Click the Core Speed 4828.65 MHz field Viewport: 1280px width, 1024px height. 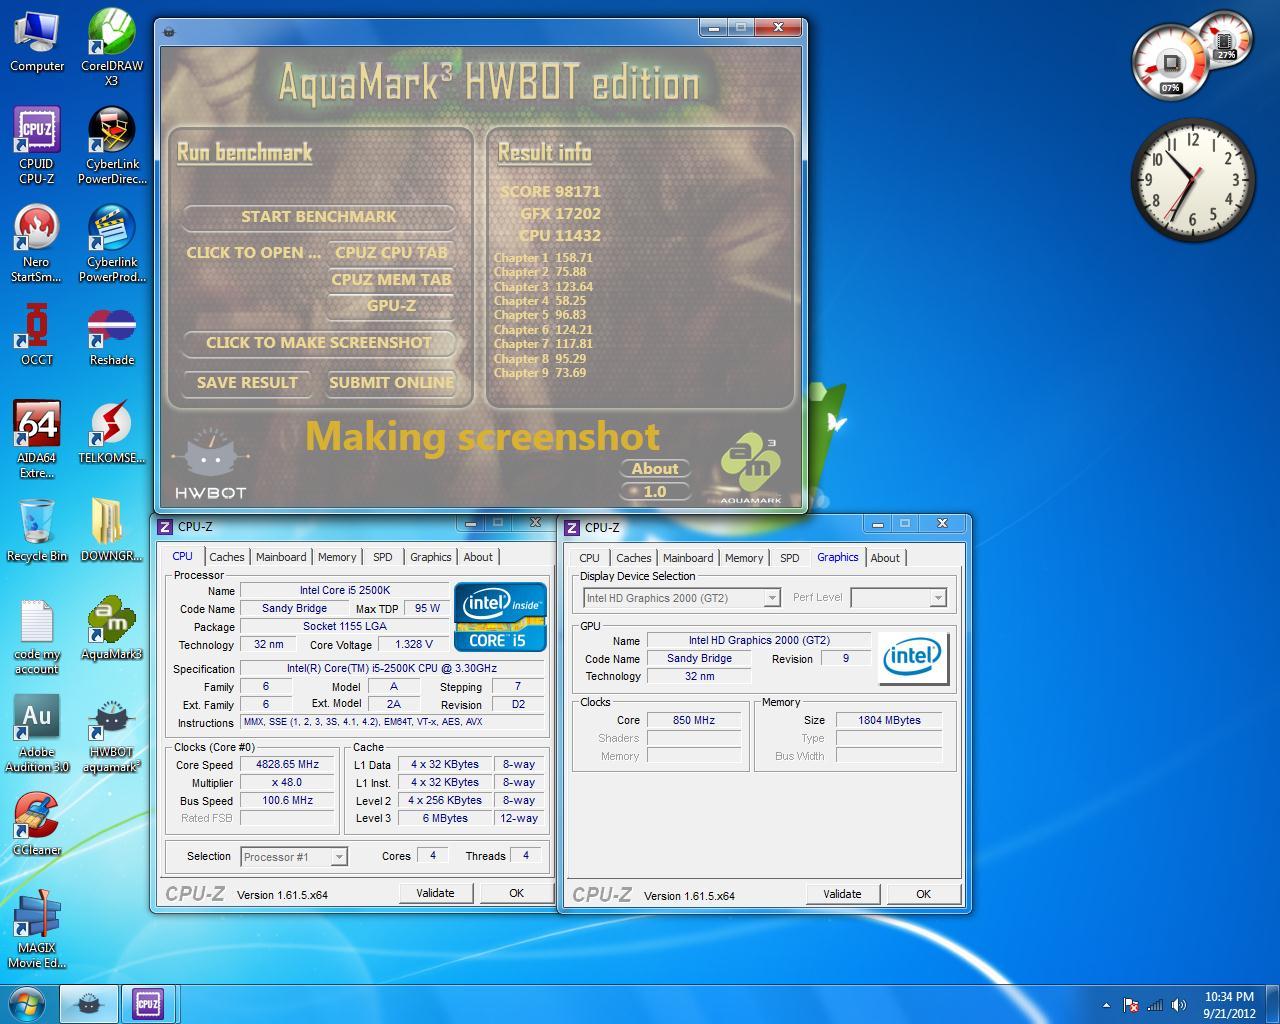[x=287, y=764]
